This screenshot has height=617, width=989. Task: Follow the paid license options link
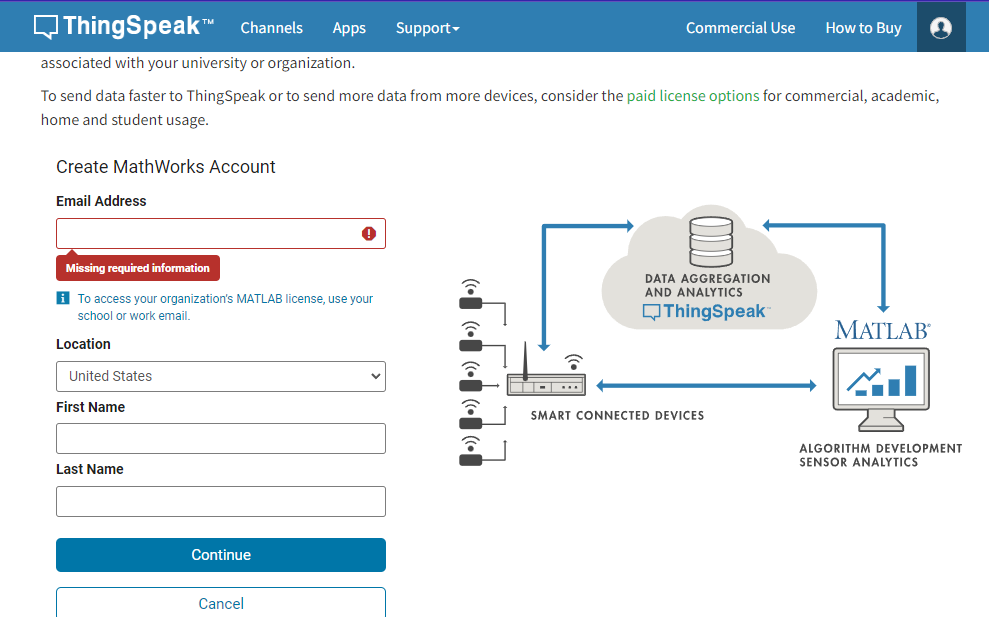pos(693,96)
